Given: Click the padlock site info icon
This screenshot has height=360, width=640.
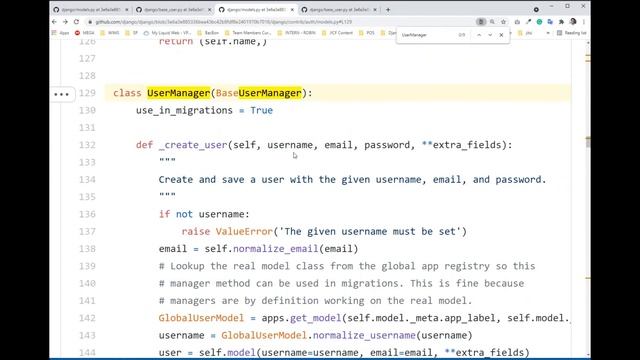Looking at the screenshot, I should pyautogui.click(x=90, y=22).
